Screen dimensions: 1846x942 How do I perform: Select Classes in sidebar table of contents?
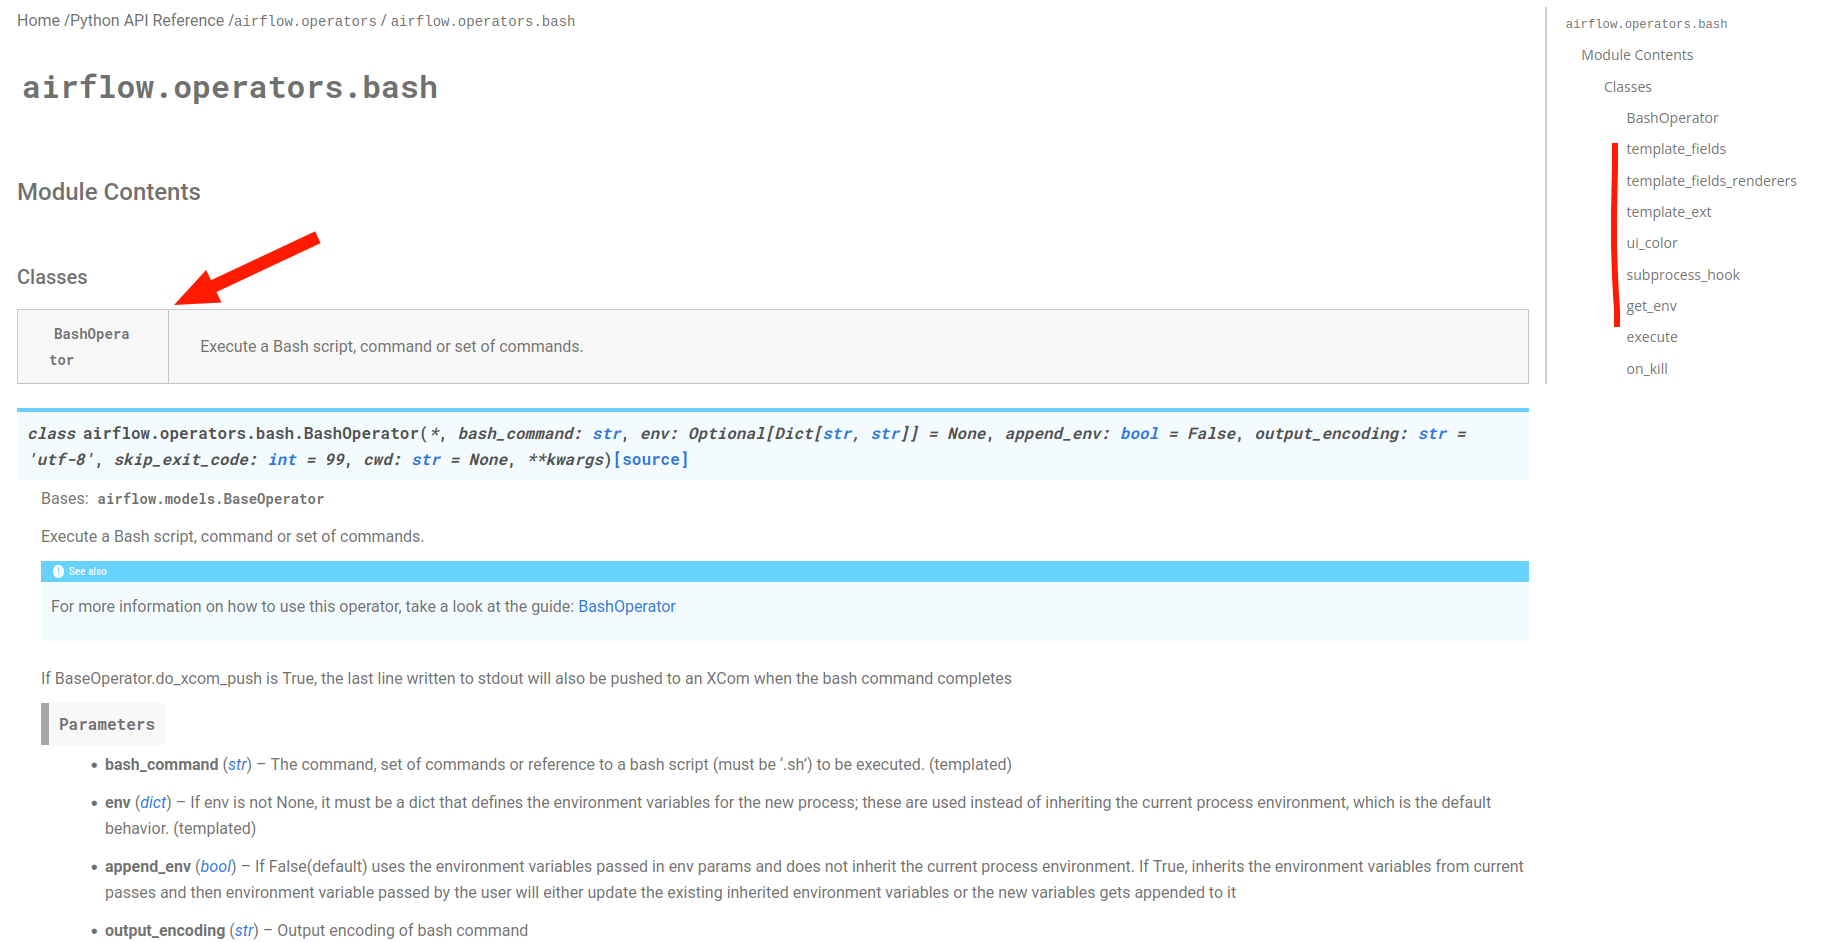1627,87
